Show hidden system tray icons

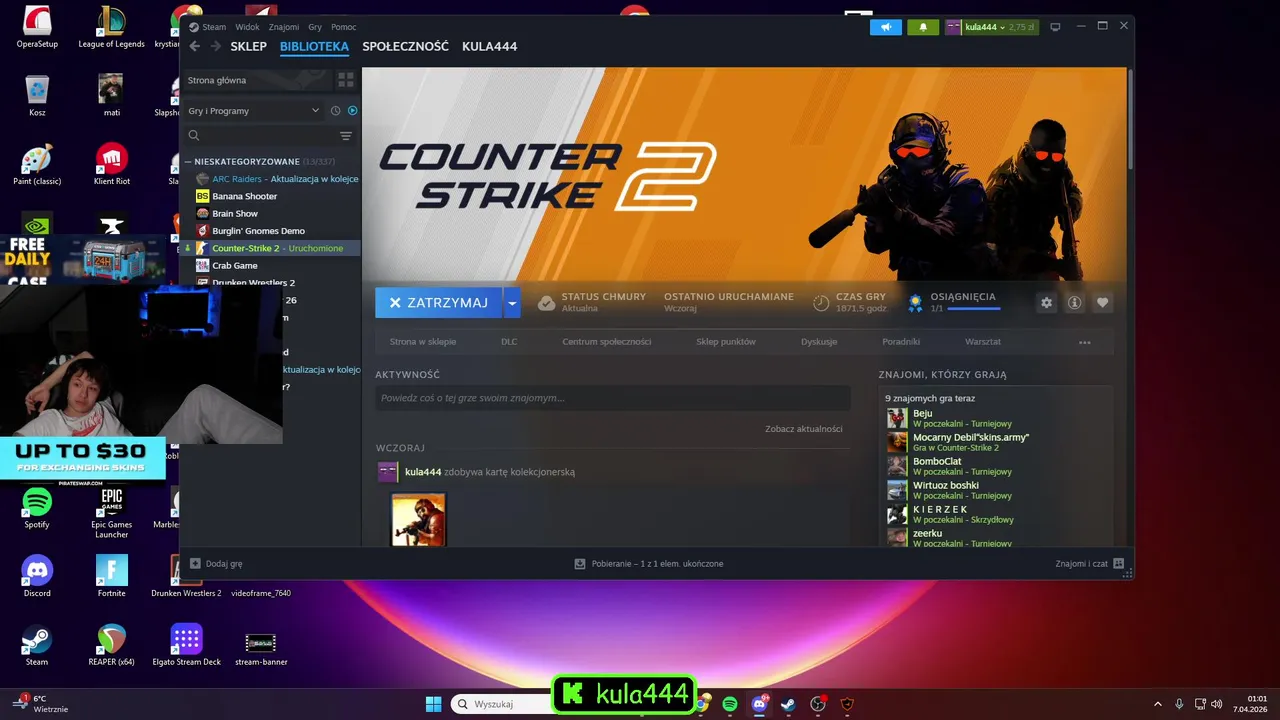(1158, 704)
